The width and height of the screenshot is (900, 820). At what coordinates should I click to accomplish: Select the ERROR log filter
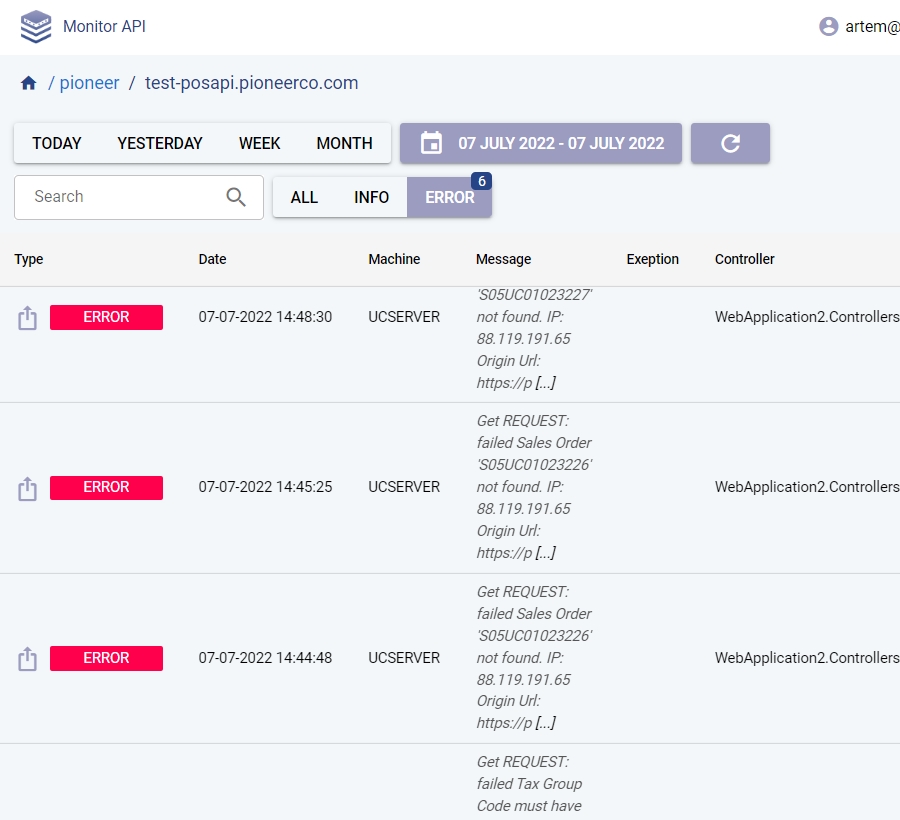point(449,198)
